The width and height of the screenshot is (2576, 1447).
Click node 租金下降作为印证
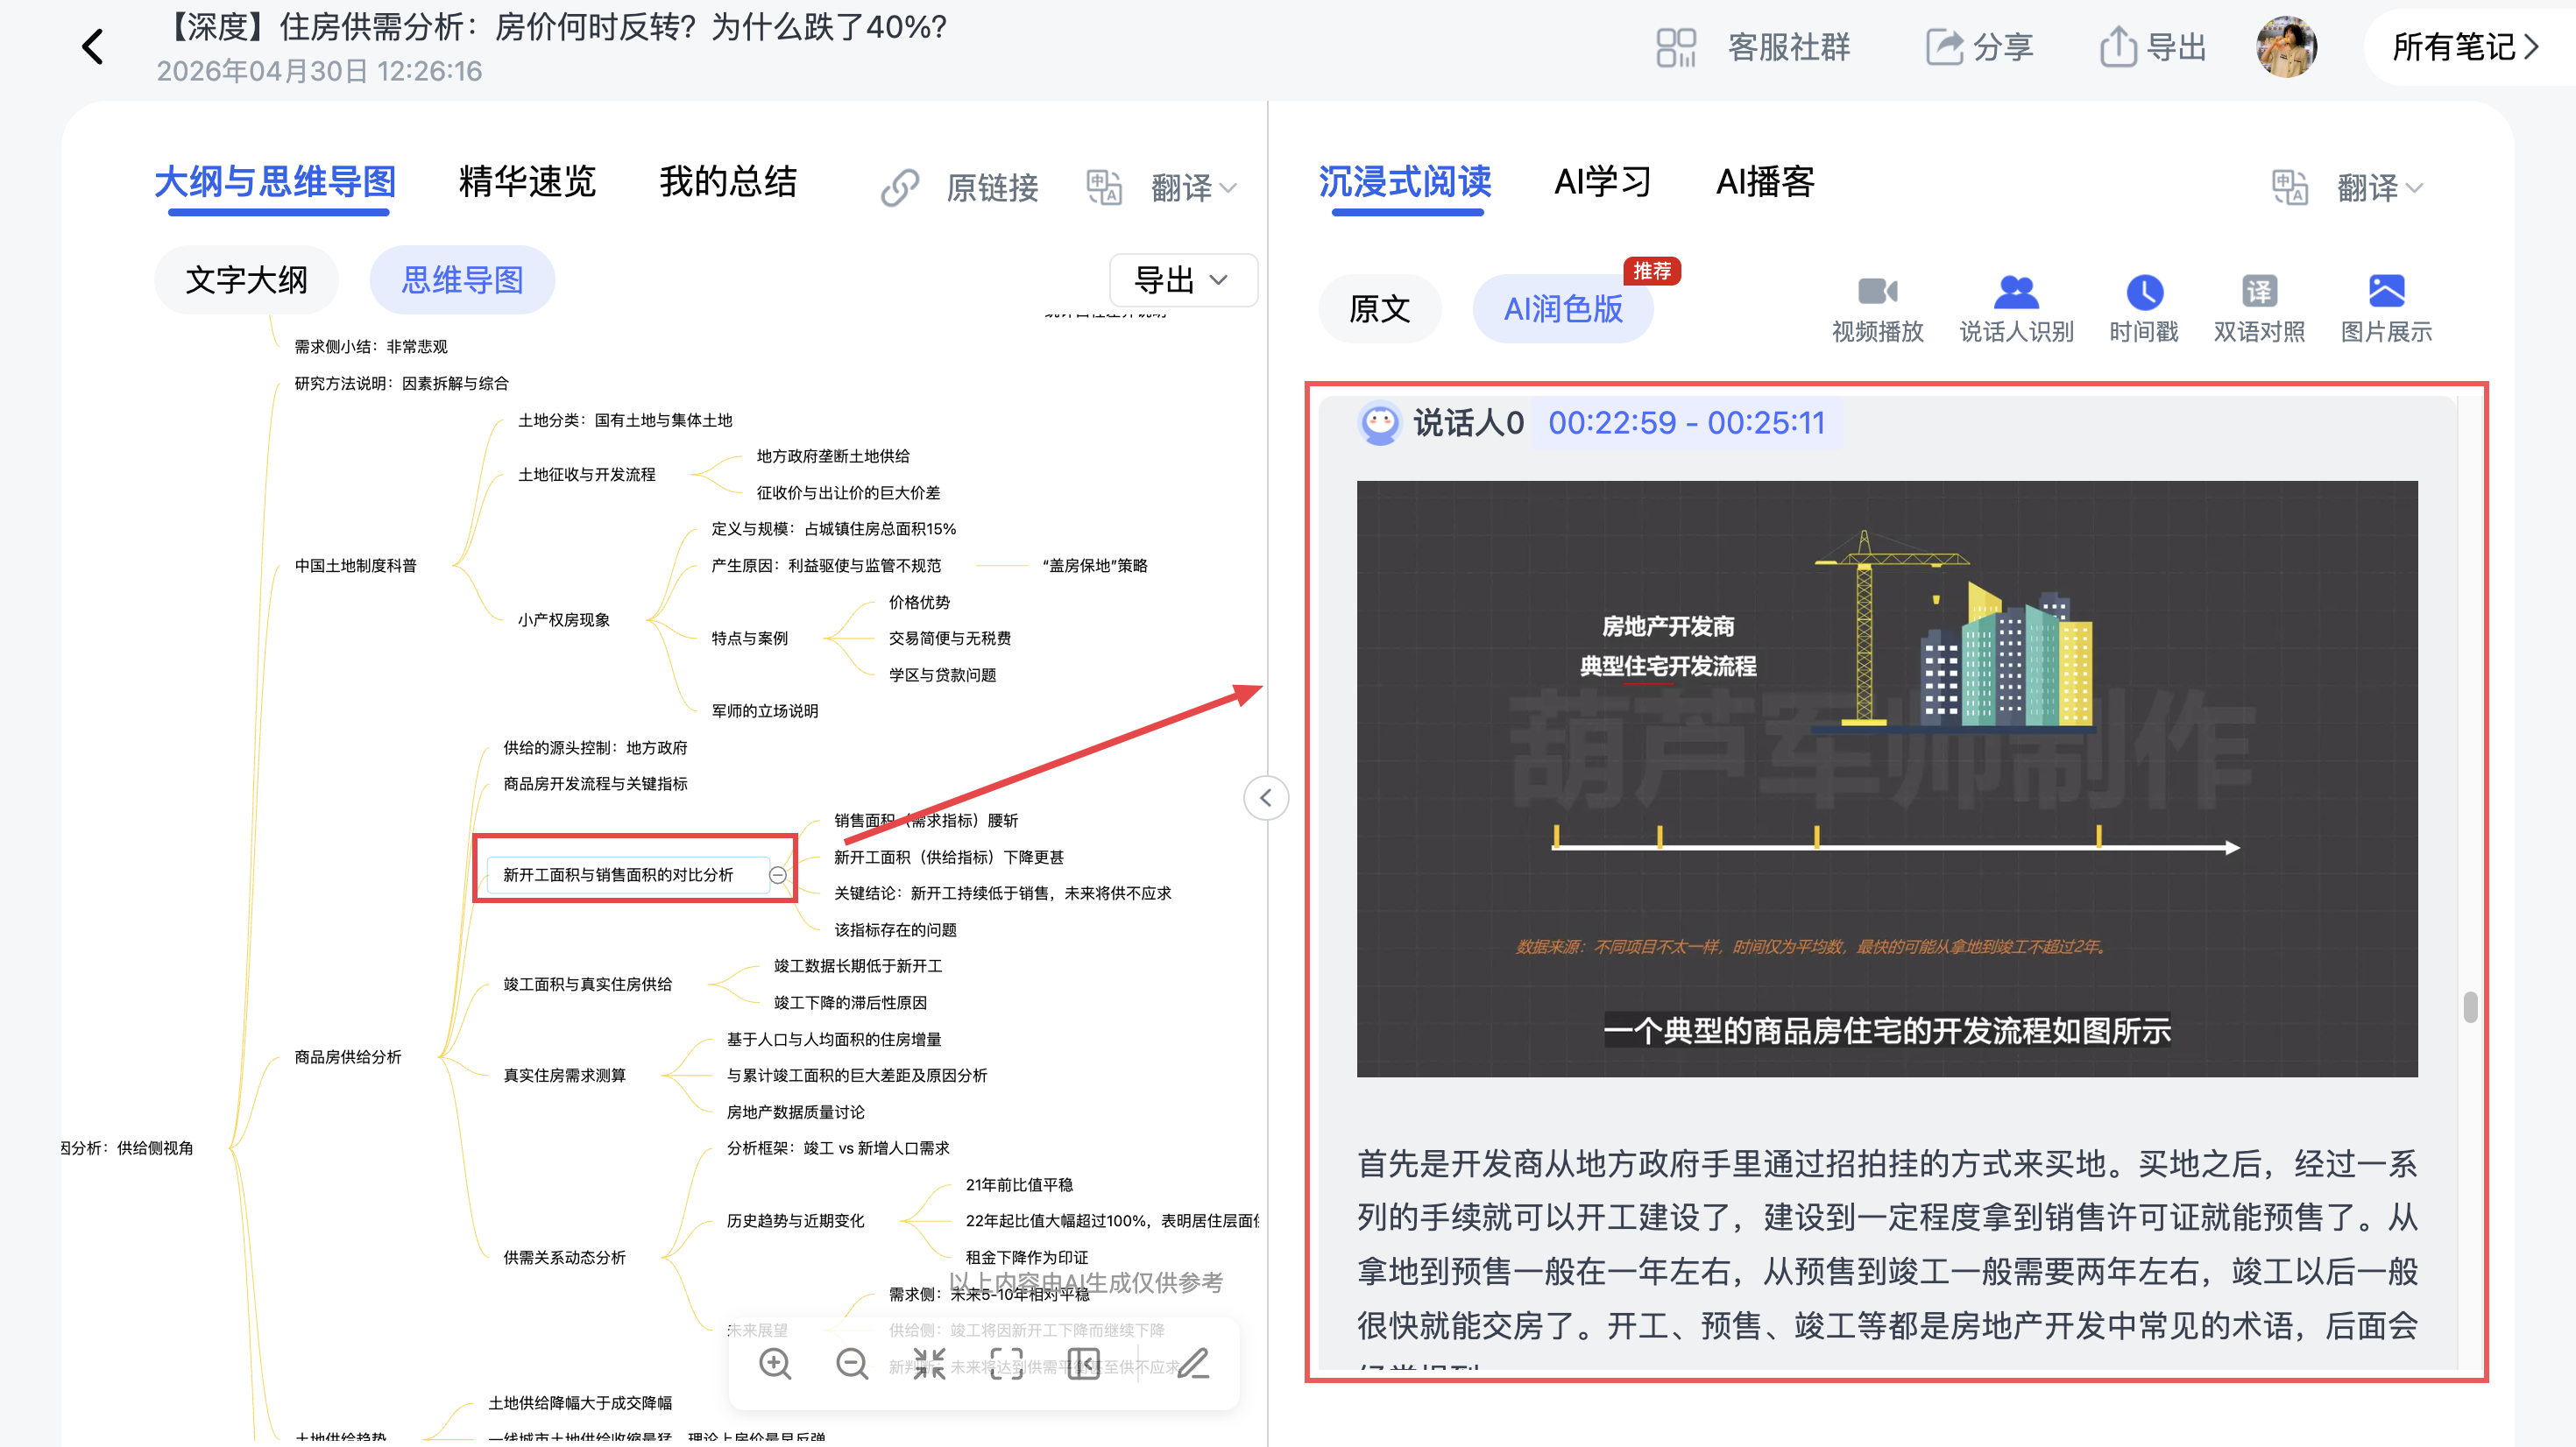point(1027,1258)
